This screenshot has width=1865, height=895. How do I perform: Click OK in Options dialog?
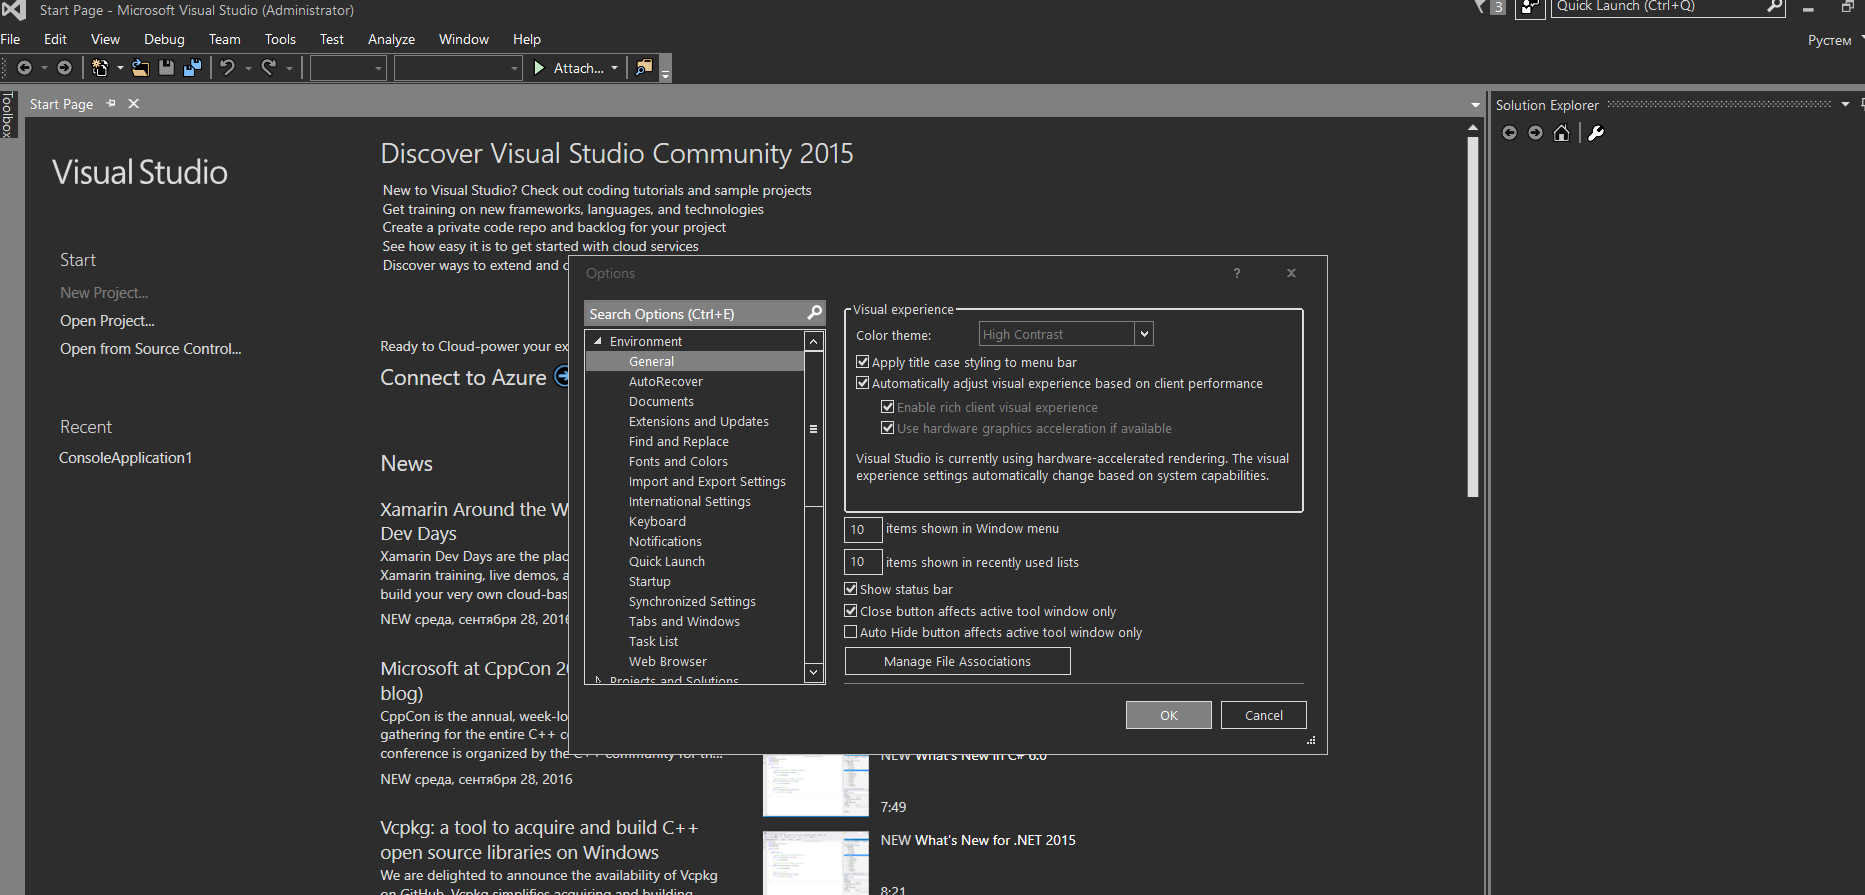1168,715
